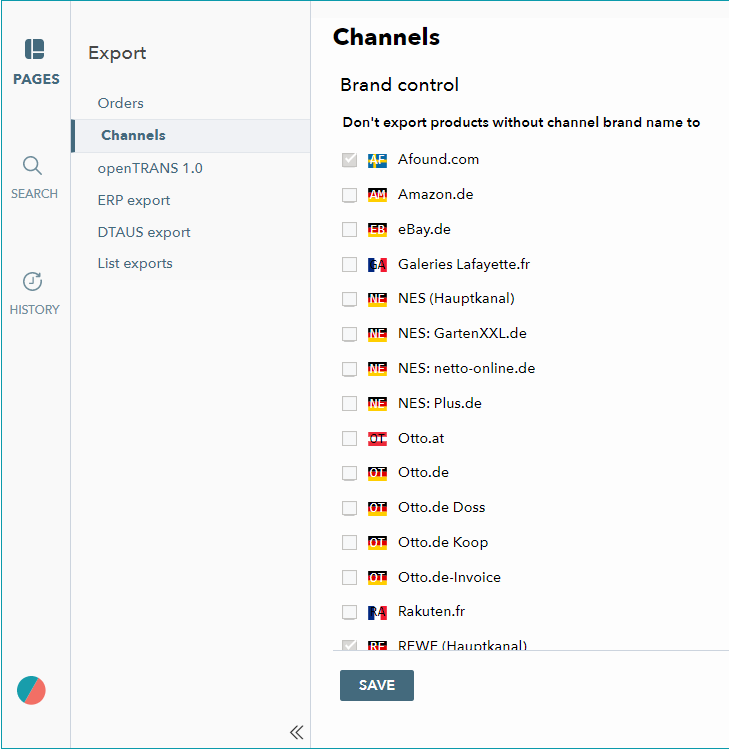The height and width of the screenshot is (749, 729).
Task: Click the Otto.de Doss flag icon
Action: (x=377, y=508)
